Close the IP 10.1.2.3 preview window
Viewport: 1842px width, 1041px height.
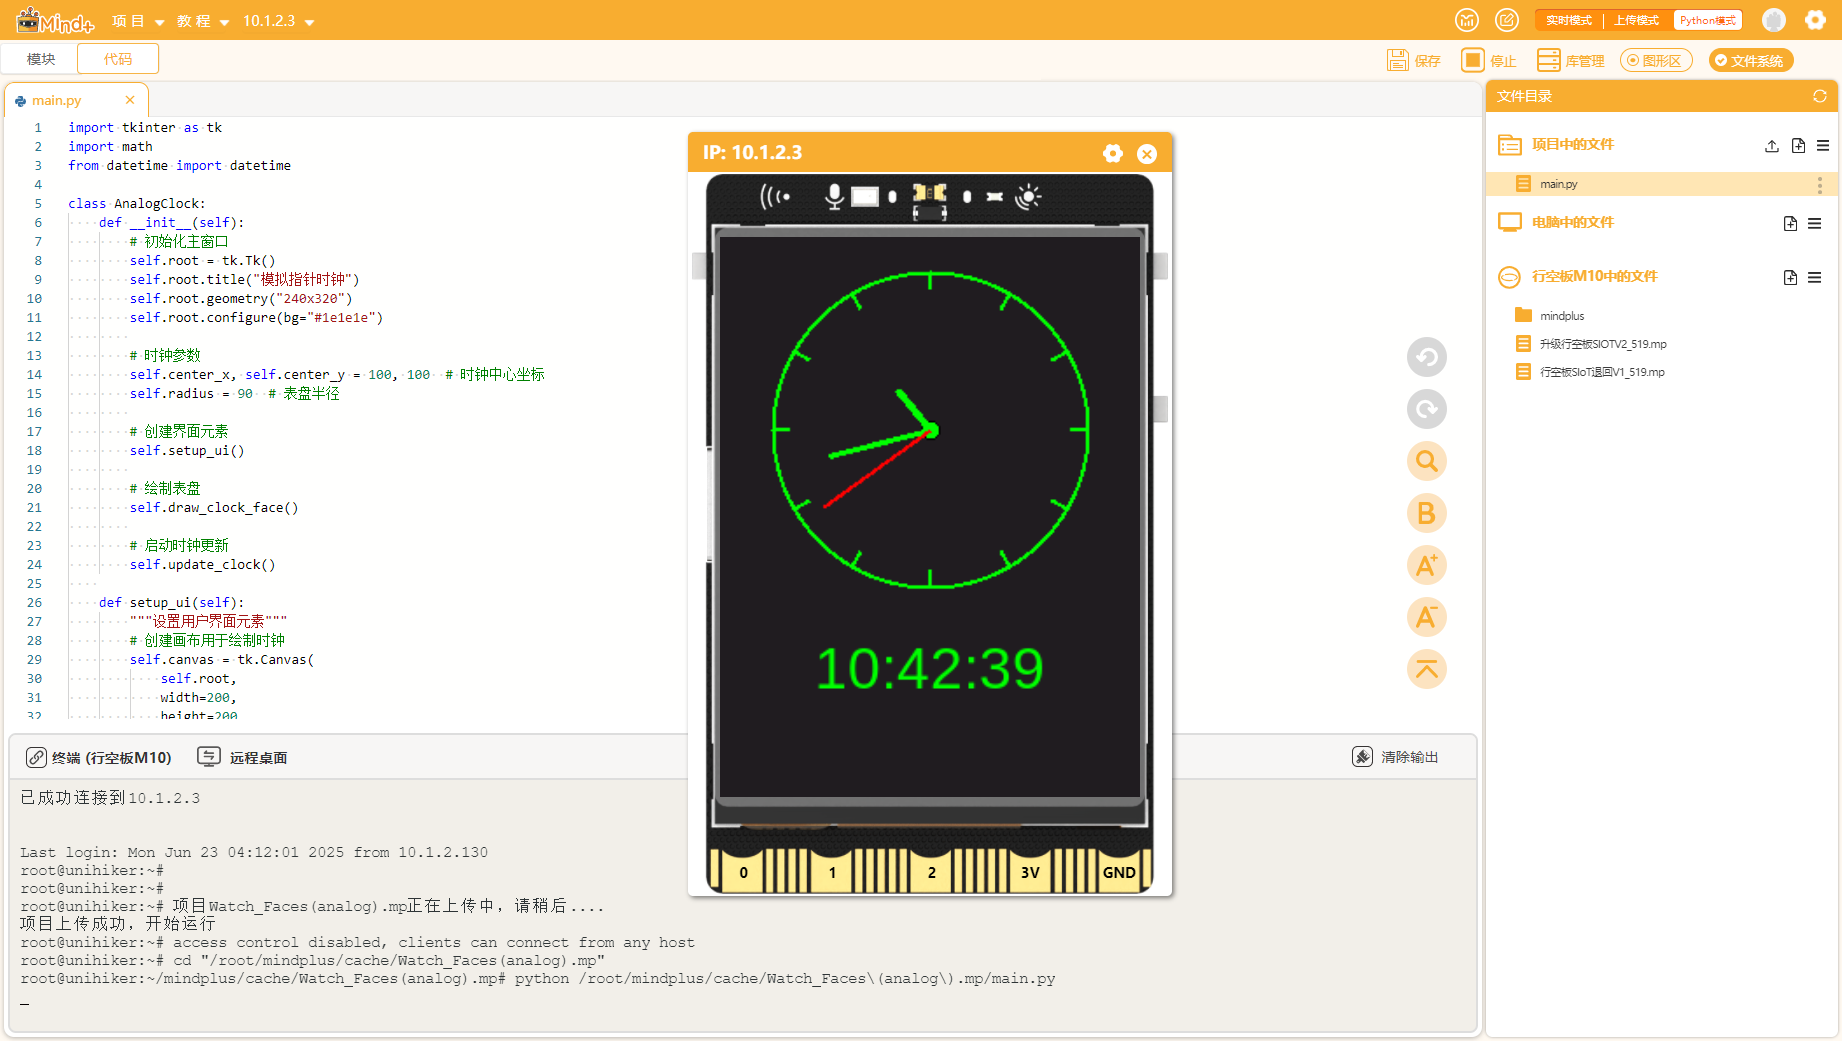1147,153
